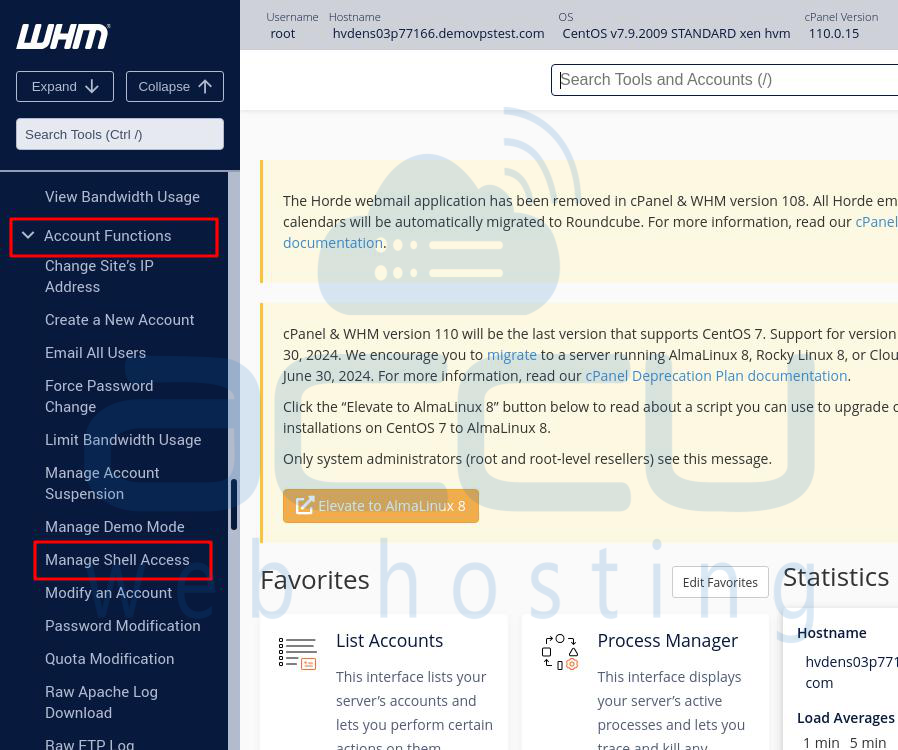
Task: Open the List Accounts favorite title
Action: [x=389, y=641]
